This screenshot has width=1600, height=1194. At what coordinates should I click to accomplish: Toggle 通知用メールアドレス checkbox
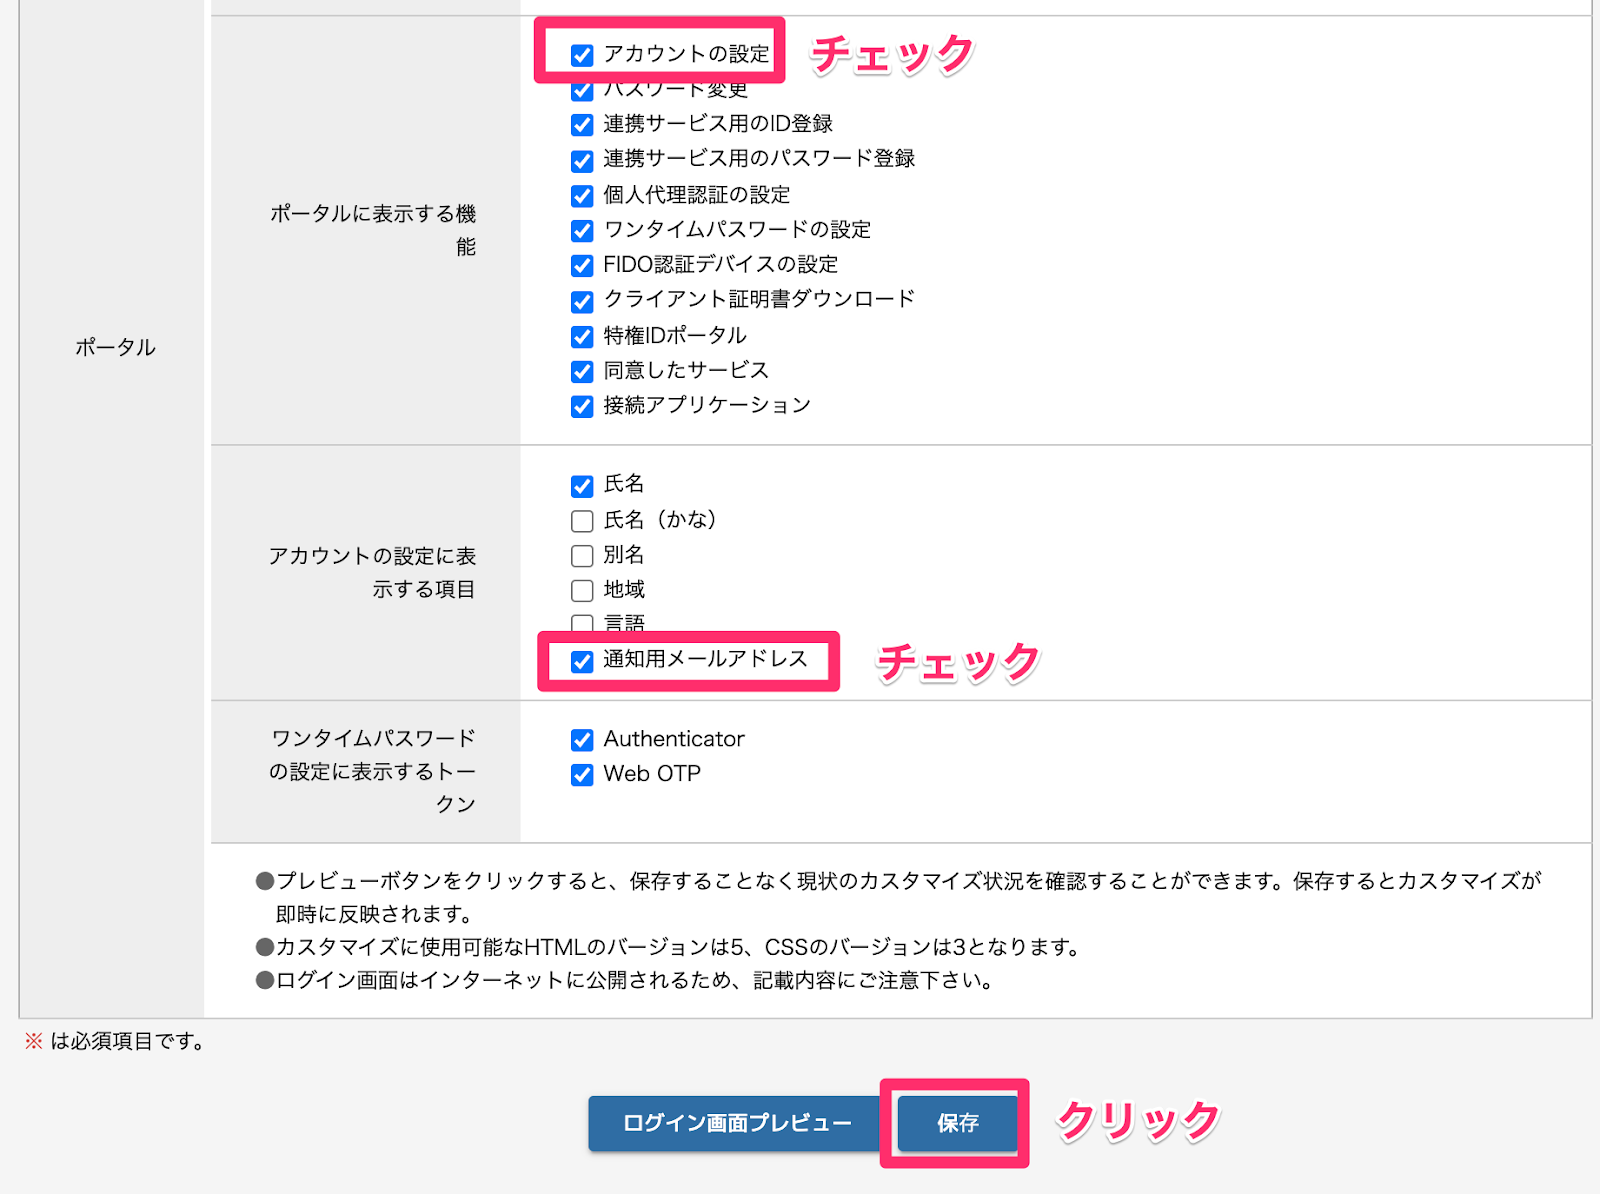pyautogui.click(x=582, y=661)
